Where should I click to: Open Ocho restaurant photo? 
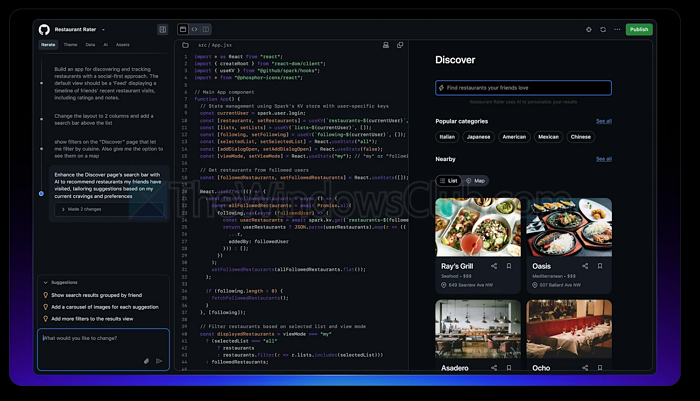point(569,329)
